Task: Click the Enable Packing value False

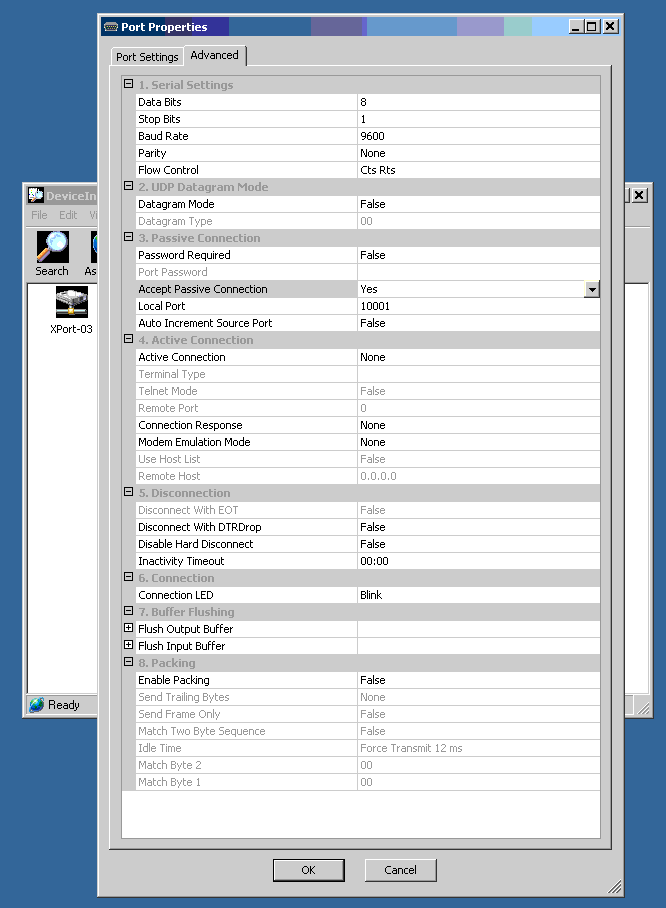Action: pyautogui.click(x=478, y=680)
